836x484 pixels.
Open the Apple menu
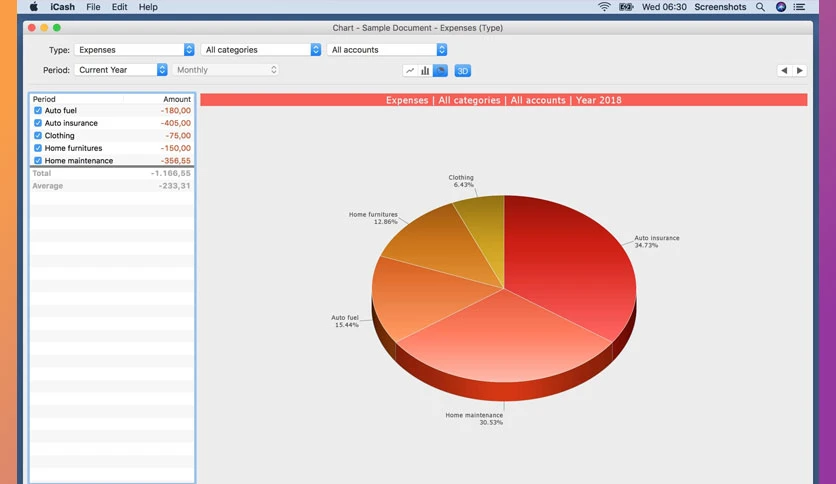(x=34, y=7)
